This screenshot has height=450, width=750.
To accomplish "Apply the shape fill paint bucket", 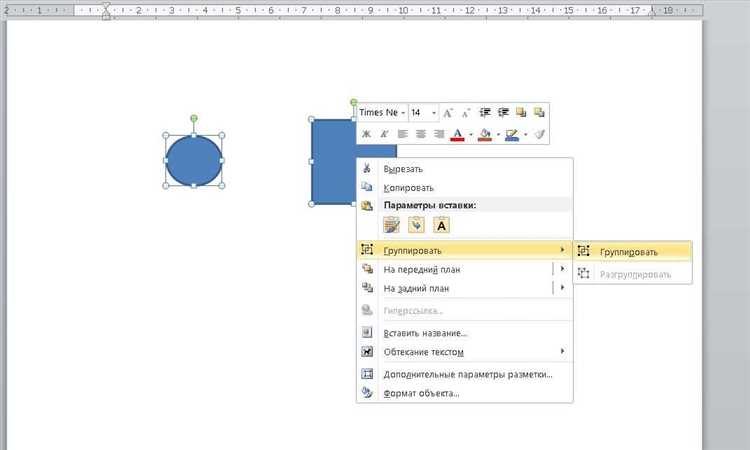I will point(485,134).
